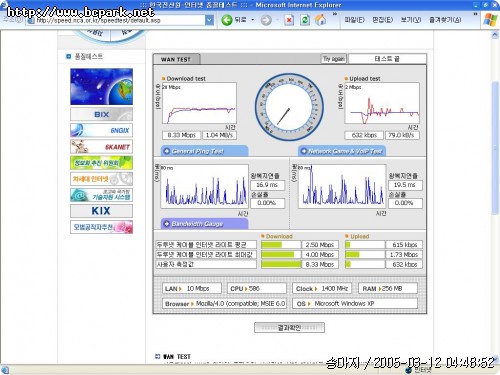Click the Try again button

[x=334, y=59]
